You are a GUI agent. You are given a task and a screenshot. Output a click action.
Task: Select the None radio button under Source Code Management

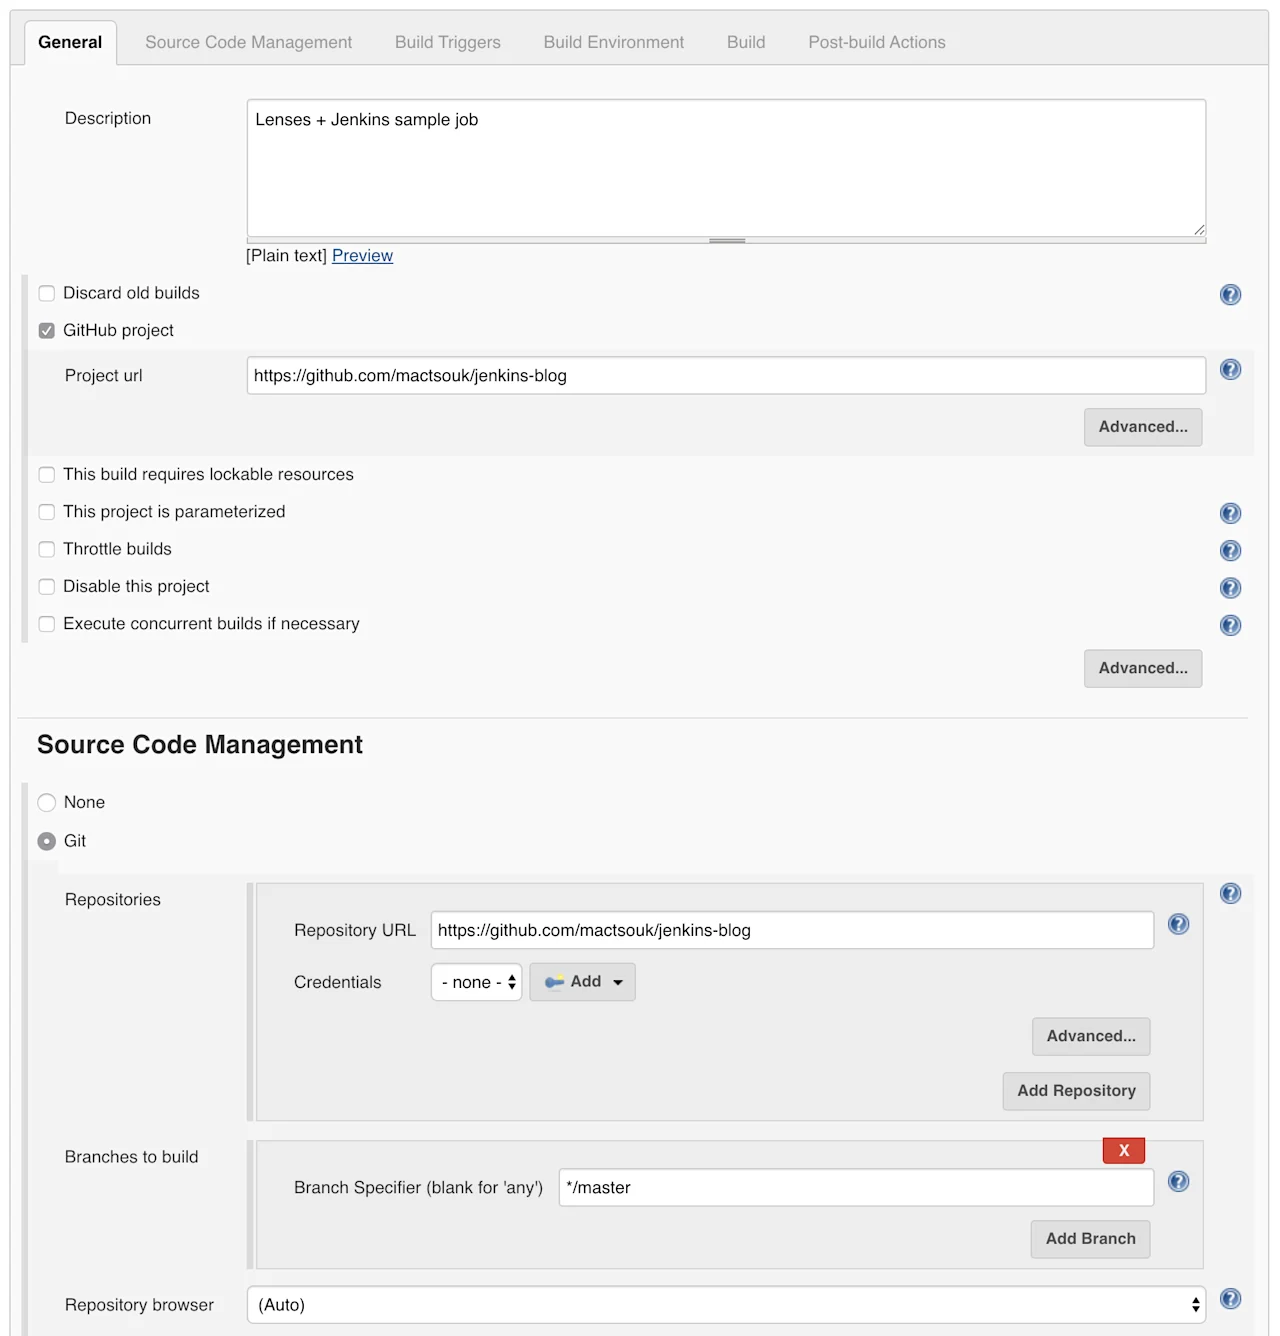[x=46, y=802]
